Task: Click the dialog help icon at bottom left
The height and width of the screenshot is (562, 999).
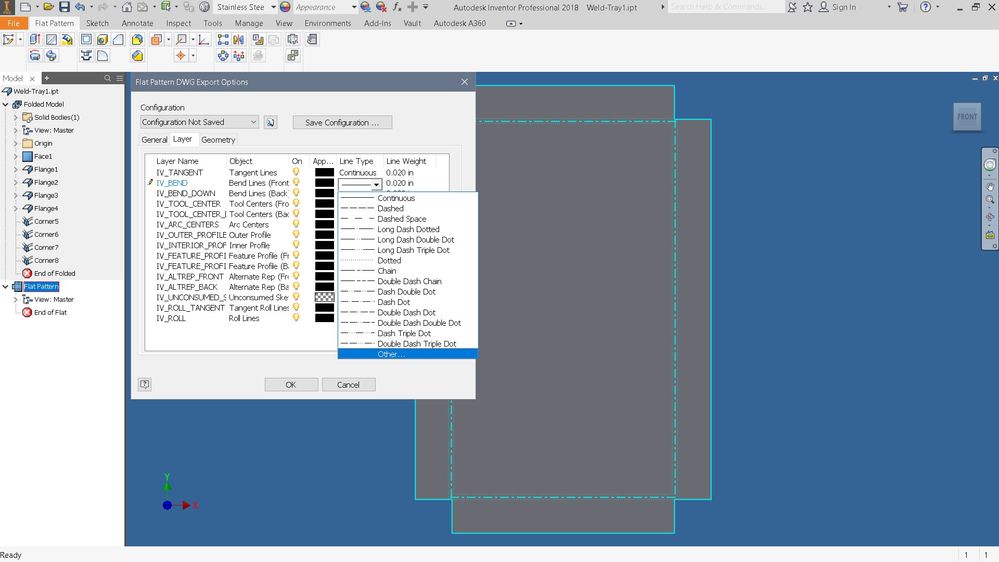Action: pos(145,384)
